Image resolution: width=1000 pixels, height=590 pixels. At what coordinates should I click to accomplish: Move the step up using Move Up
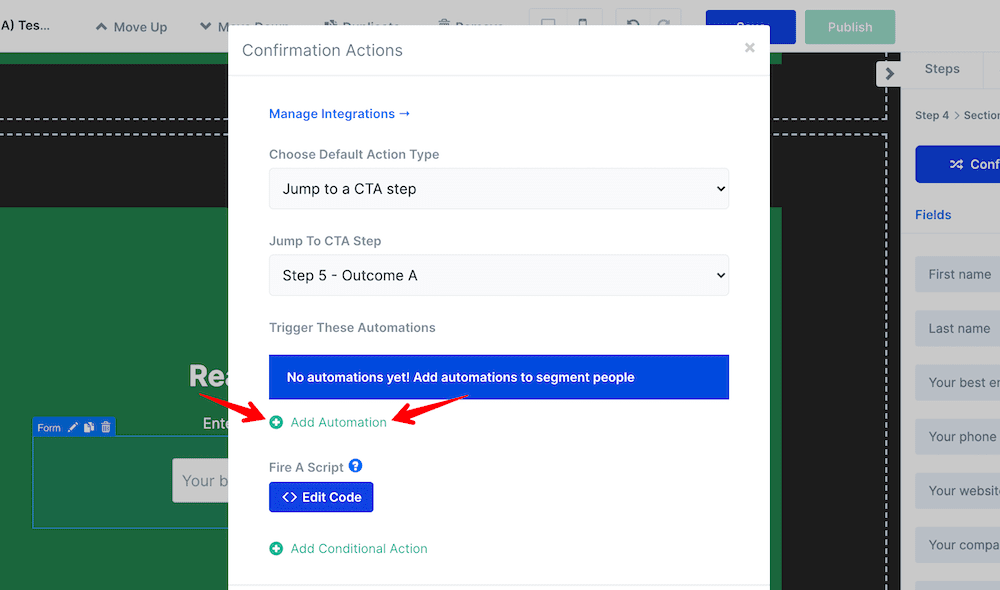[x=130, y=27]
